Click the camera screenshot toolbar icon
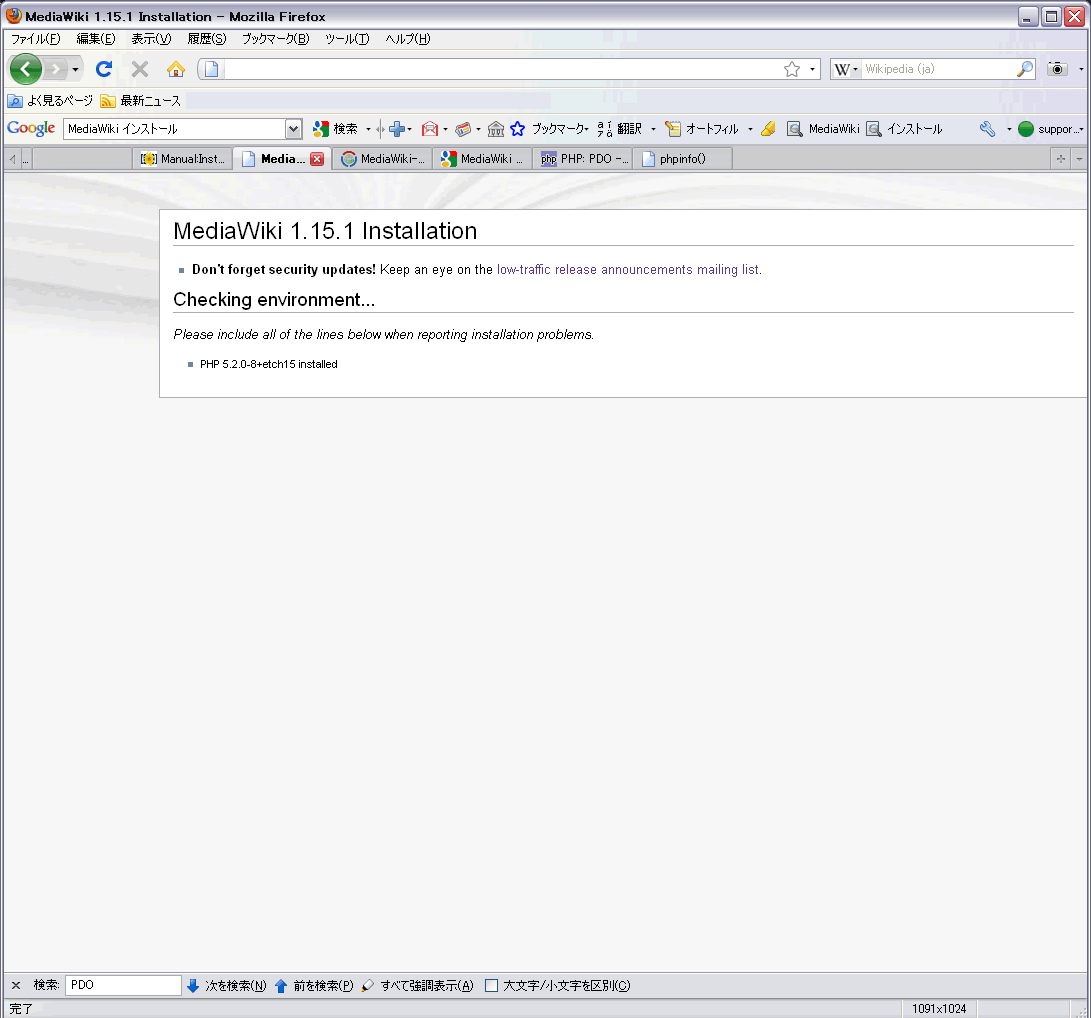The image size is (1091, 1018). pos(1058,69)
